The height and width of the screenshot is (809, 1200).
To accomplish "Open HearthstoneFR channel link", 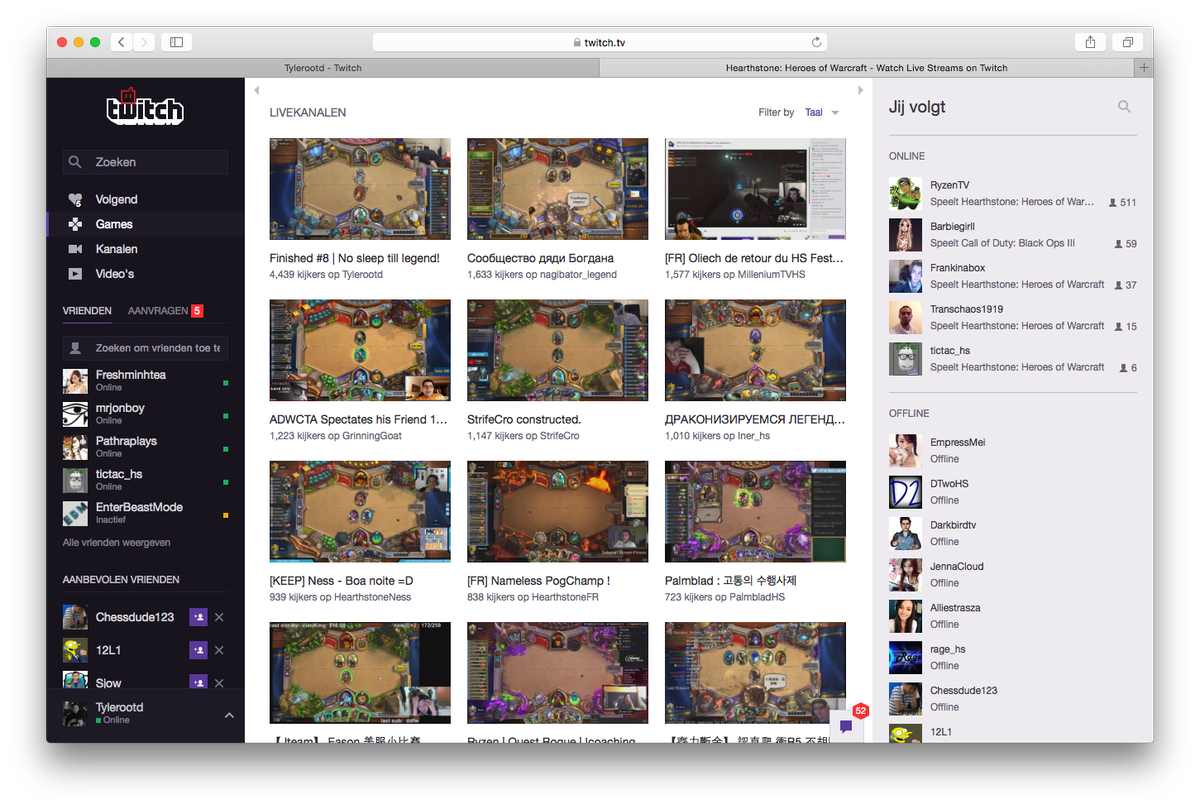I will click(565, 597).
